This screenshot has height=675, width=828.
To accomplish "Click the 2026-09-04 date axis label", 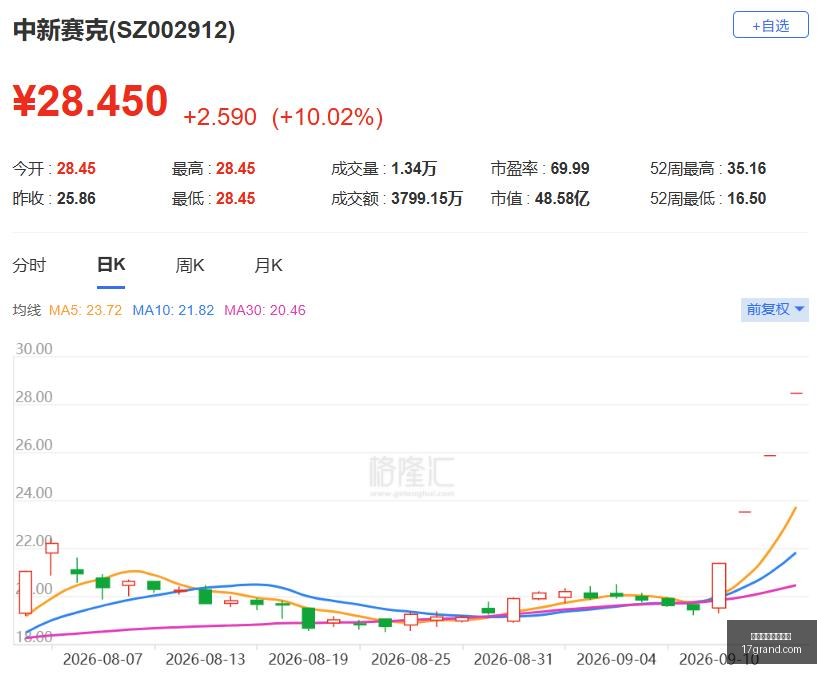I will [616, 659].
